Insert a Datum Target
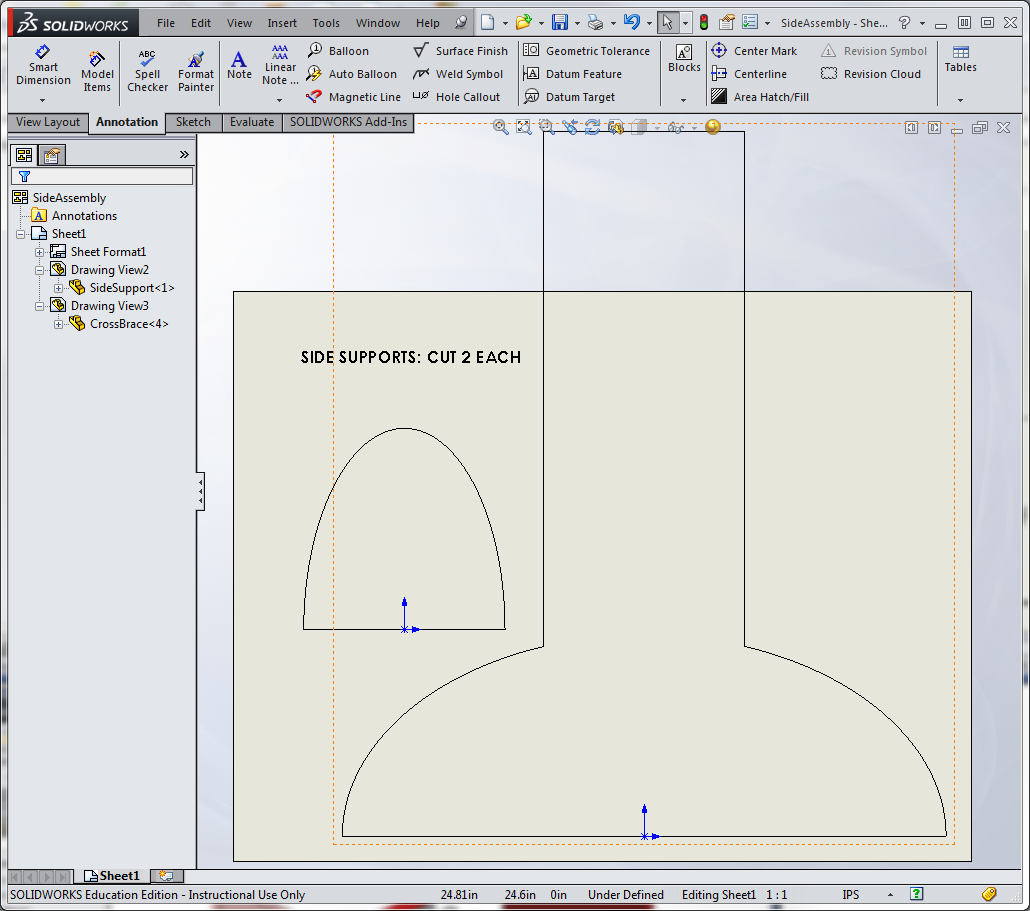 [x=570, y=97]
